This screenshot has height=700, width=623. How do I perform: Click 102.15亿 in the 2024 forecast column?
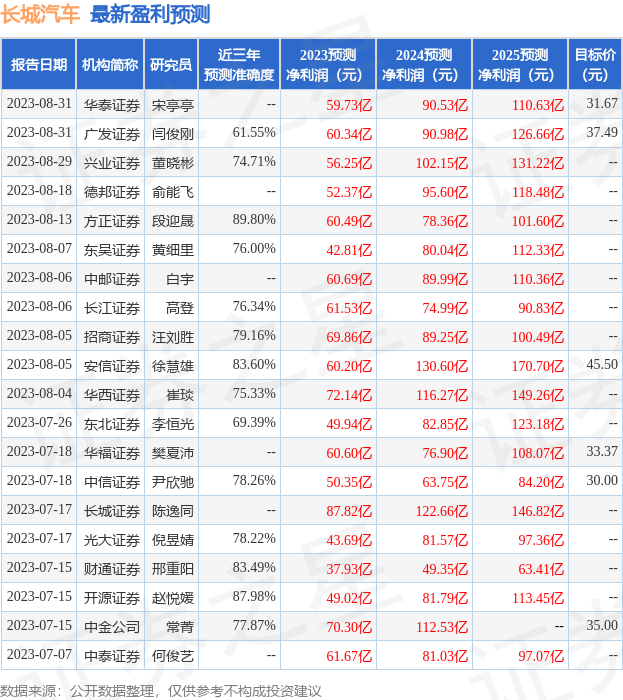click(x=442, y=163)
